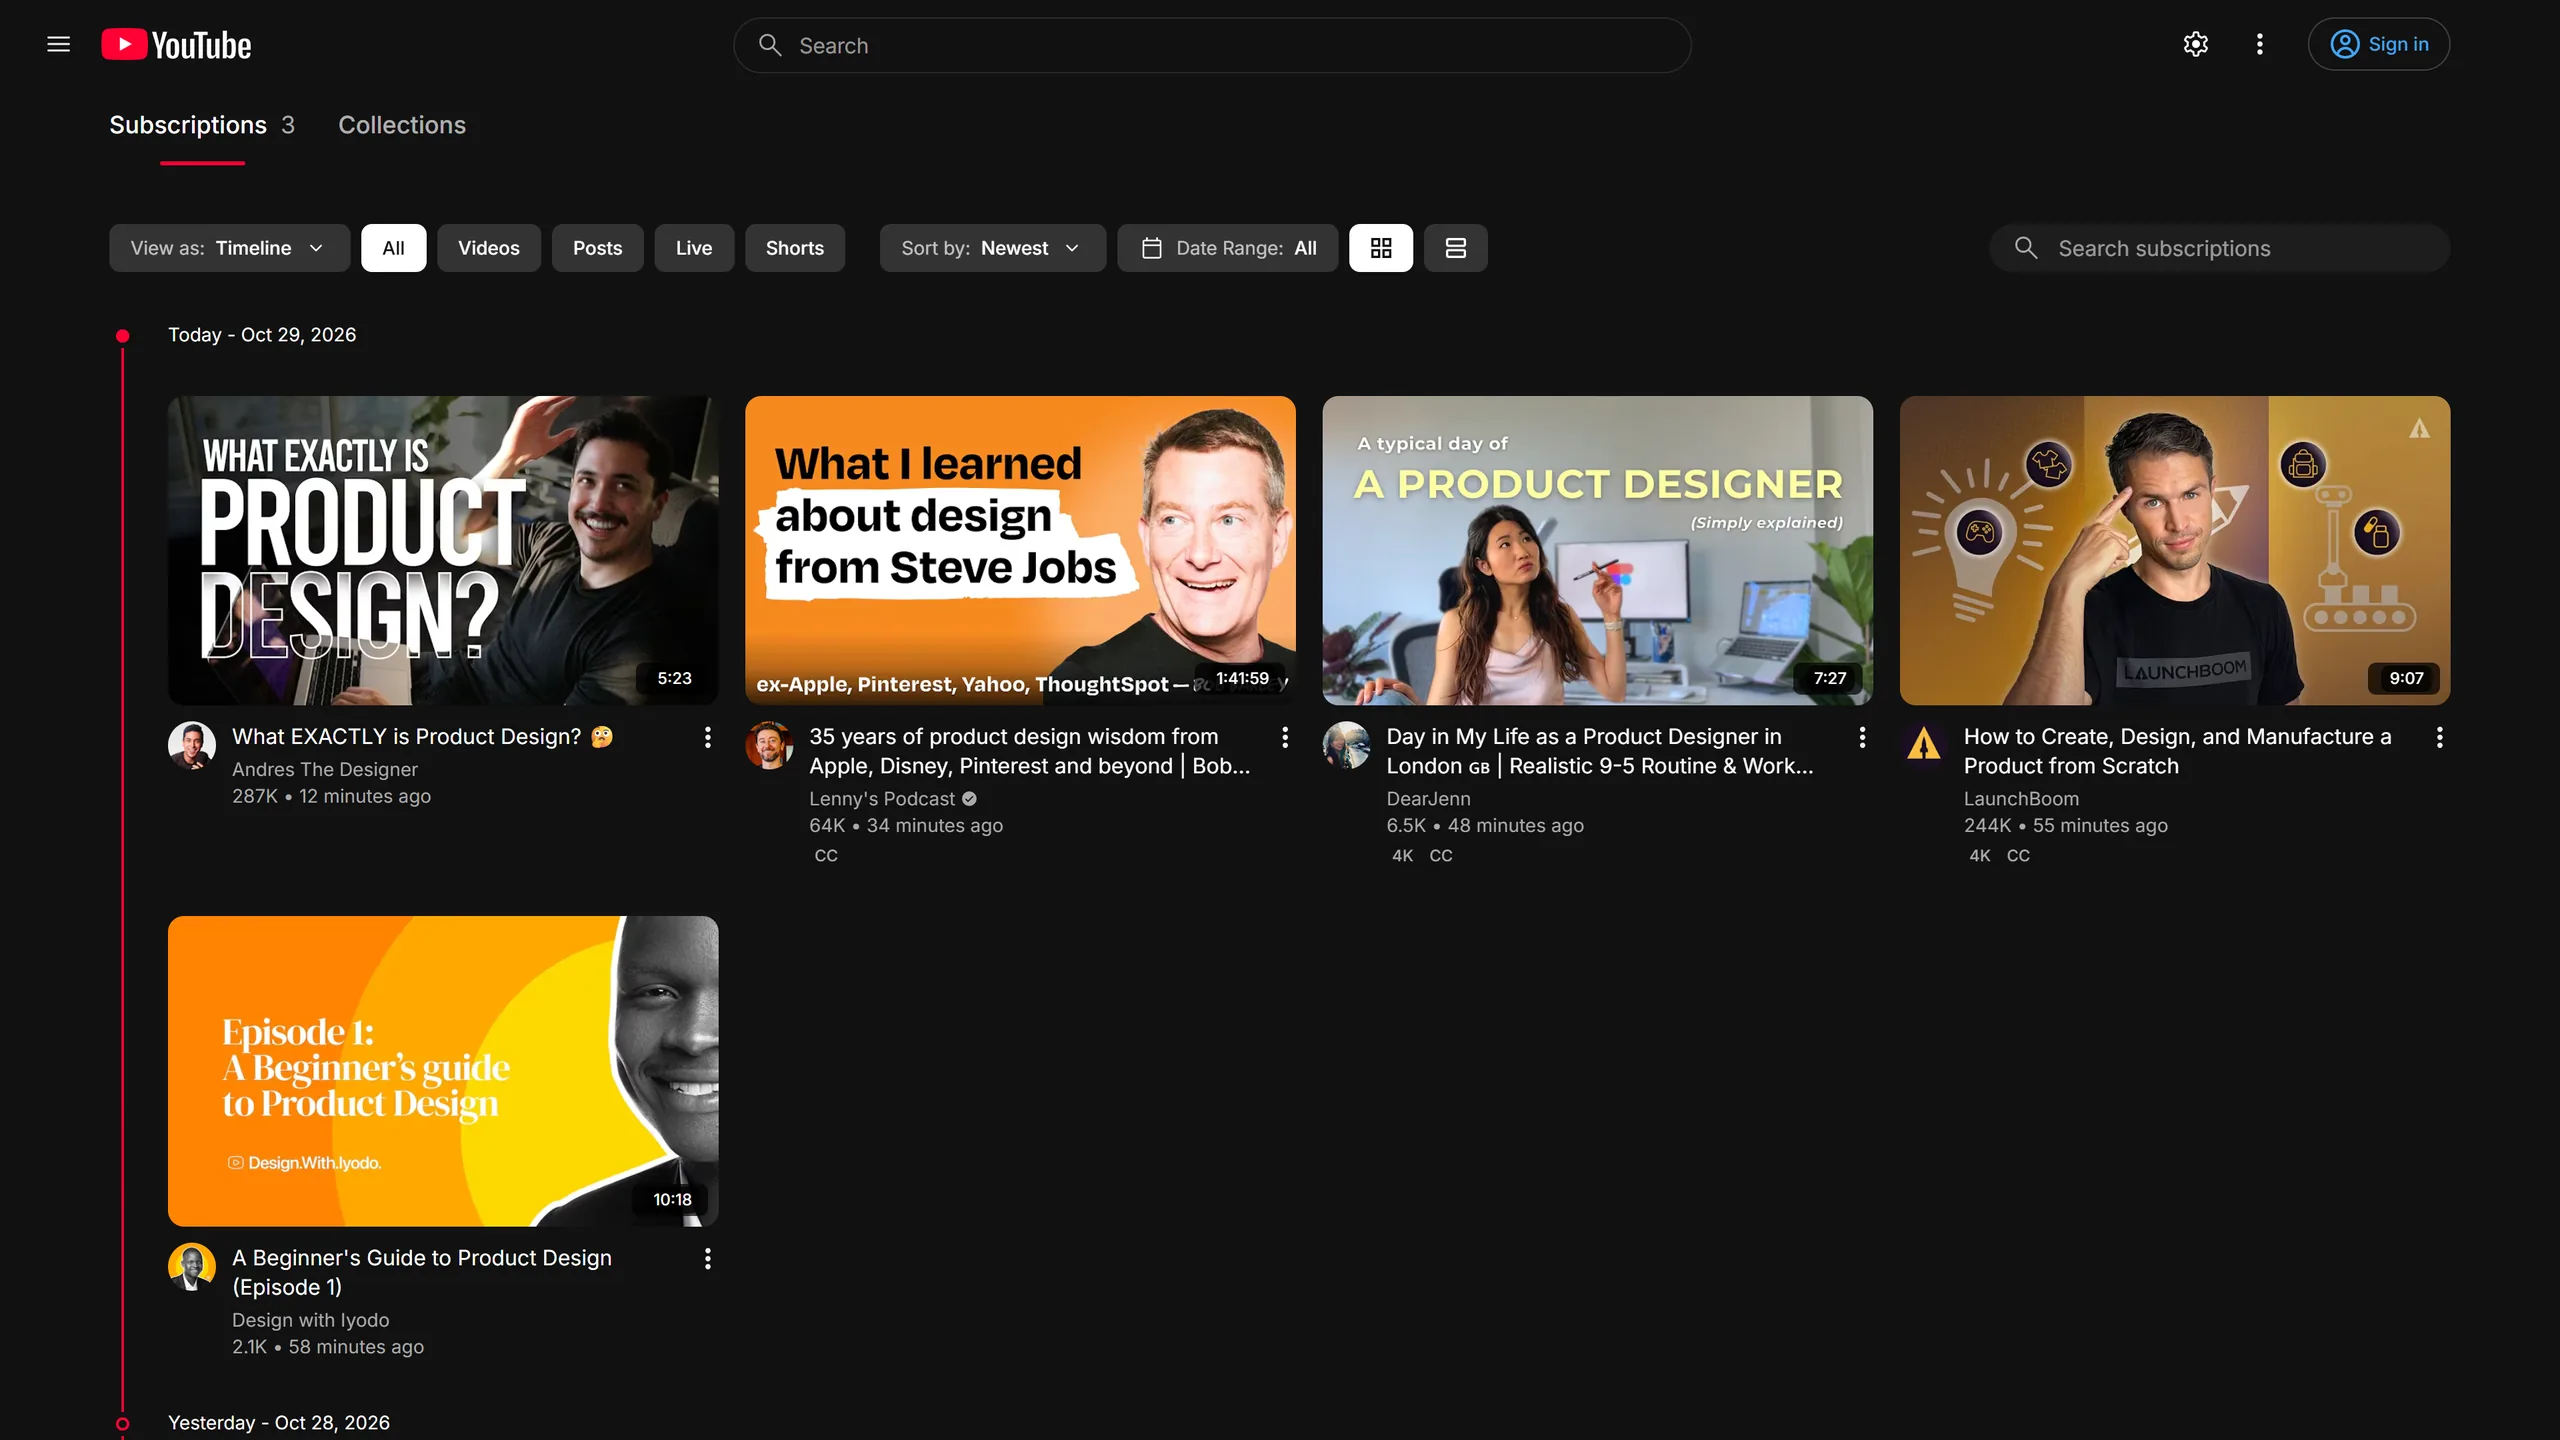This screenshot has width=2560, height=1440.
Task: Open options for Beginner's Guide video
Action: point(708,1259)
